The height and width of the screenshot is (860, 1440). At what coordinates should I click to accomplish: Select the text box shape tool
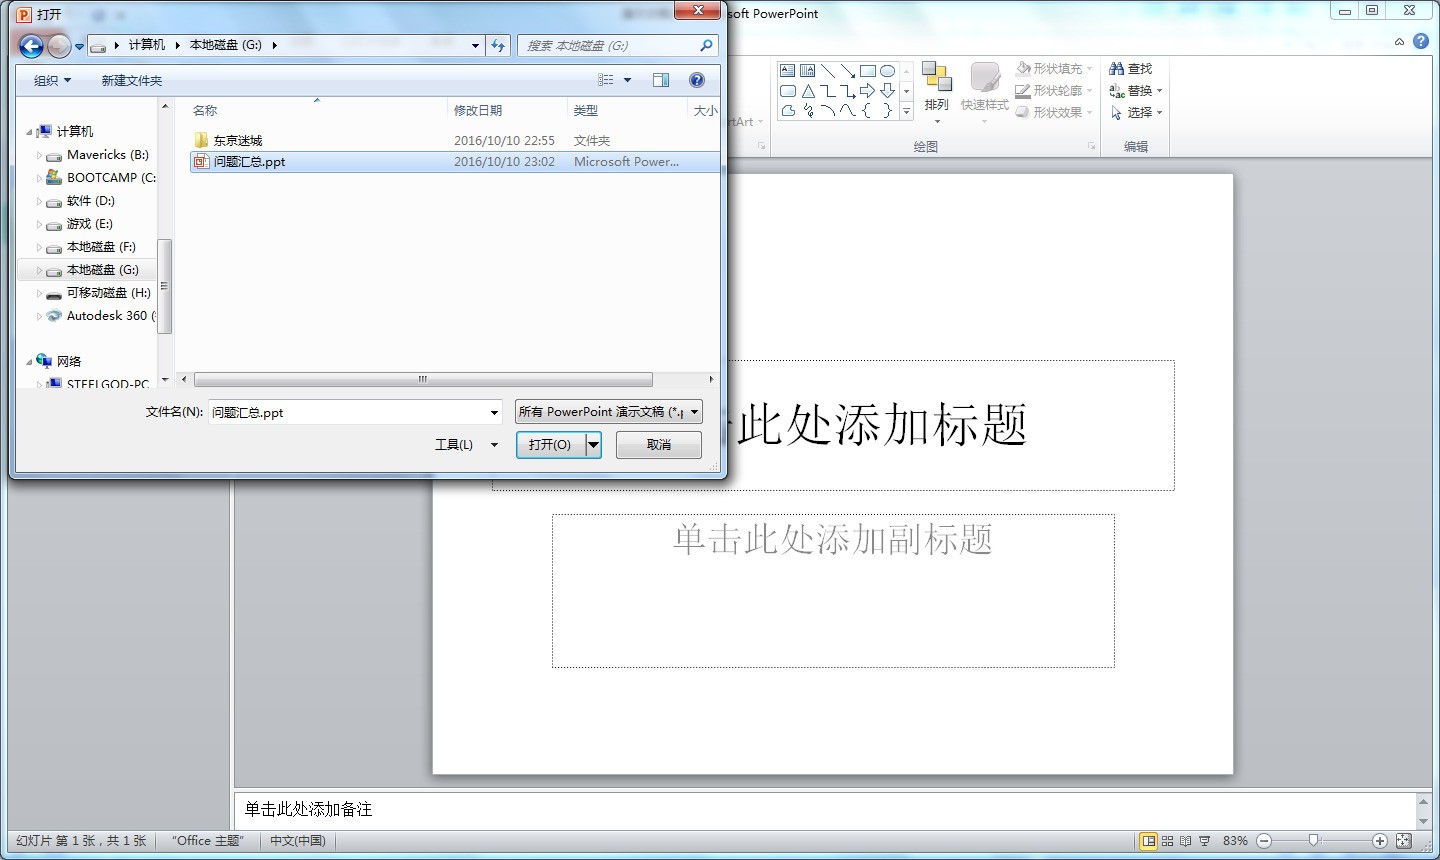pyautogui.click(x=788, y=71)
